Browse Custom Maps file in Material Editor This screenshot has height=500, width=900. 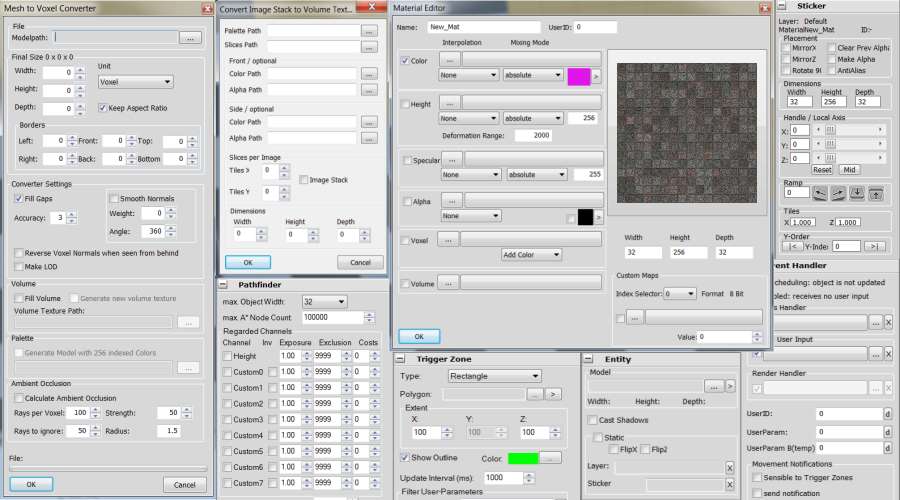coord(634,317)
